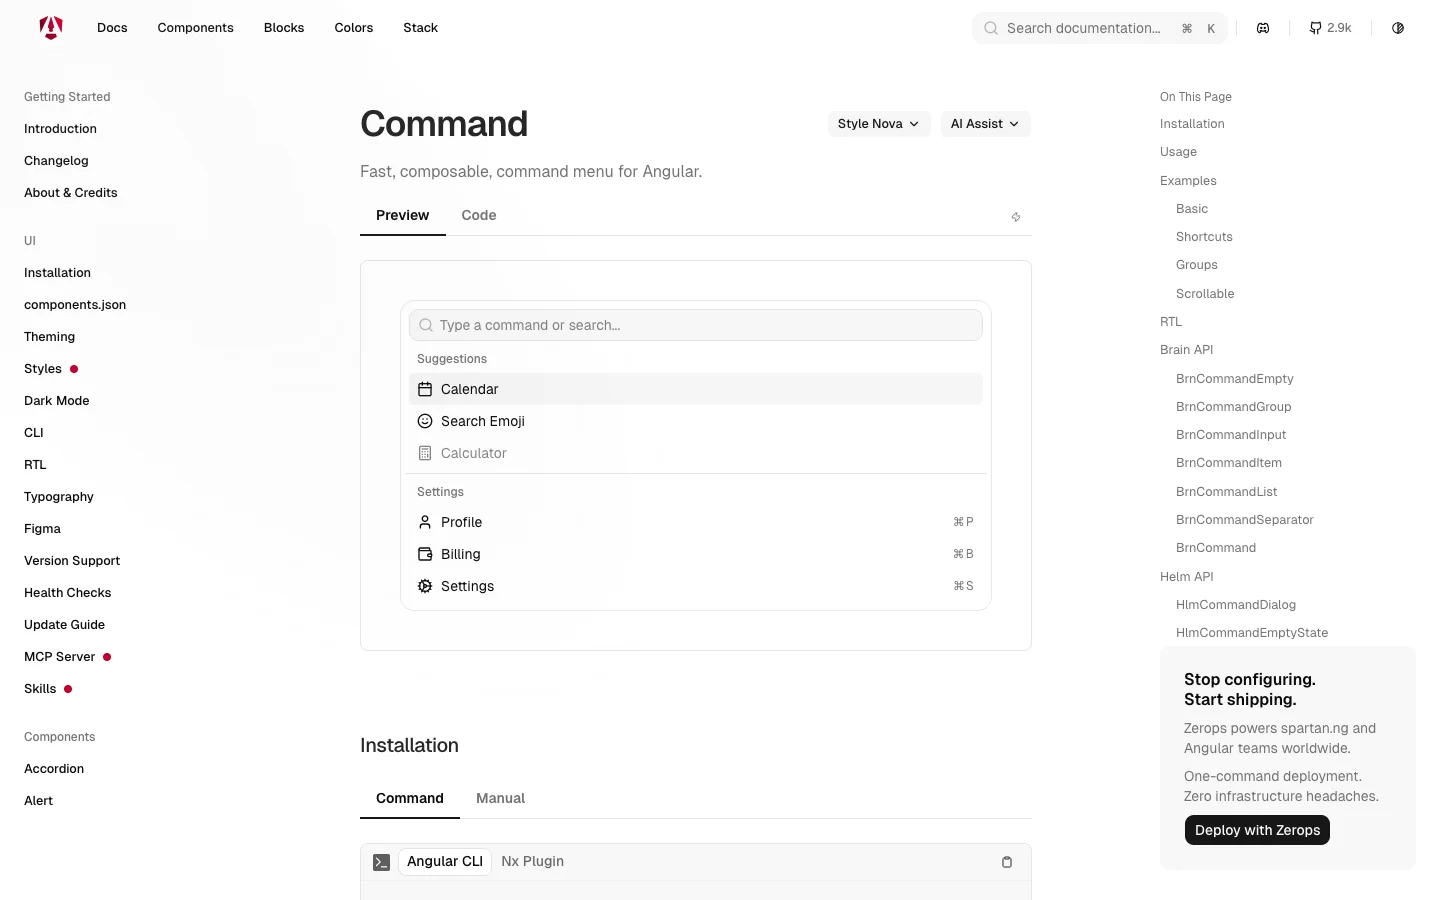Go to the Docs section in the header

point(112,28)
